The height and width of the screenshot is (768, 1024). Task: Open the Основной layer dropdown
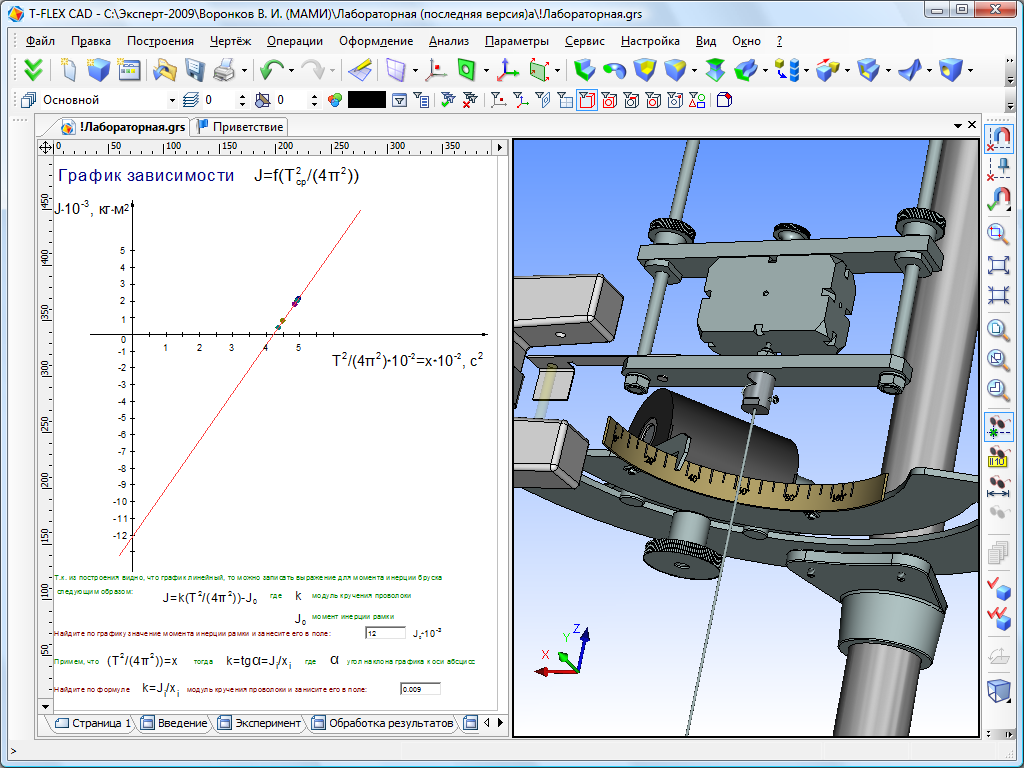pyautogui.click(x=174, y=100)
